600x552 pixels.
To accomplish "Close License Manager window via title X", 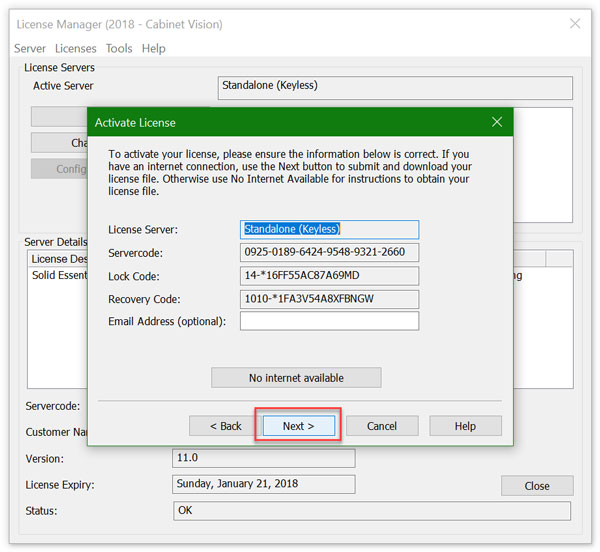I will [575, 24].
